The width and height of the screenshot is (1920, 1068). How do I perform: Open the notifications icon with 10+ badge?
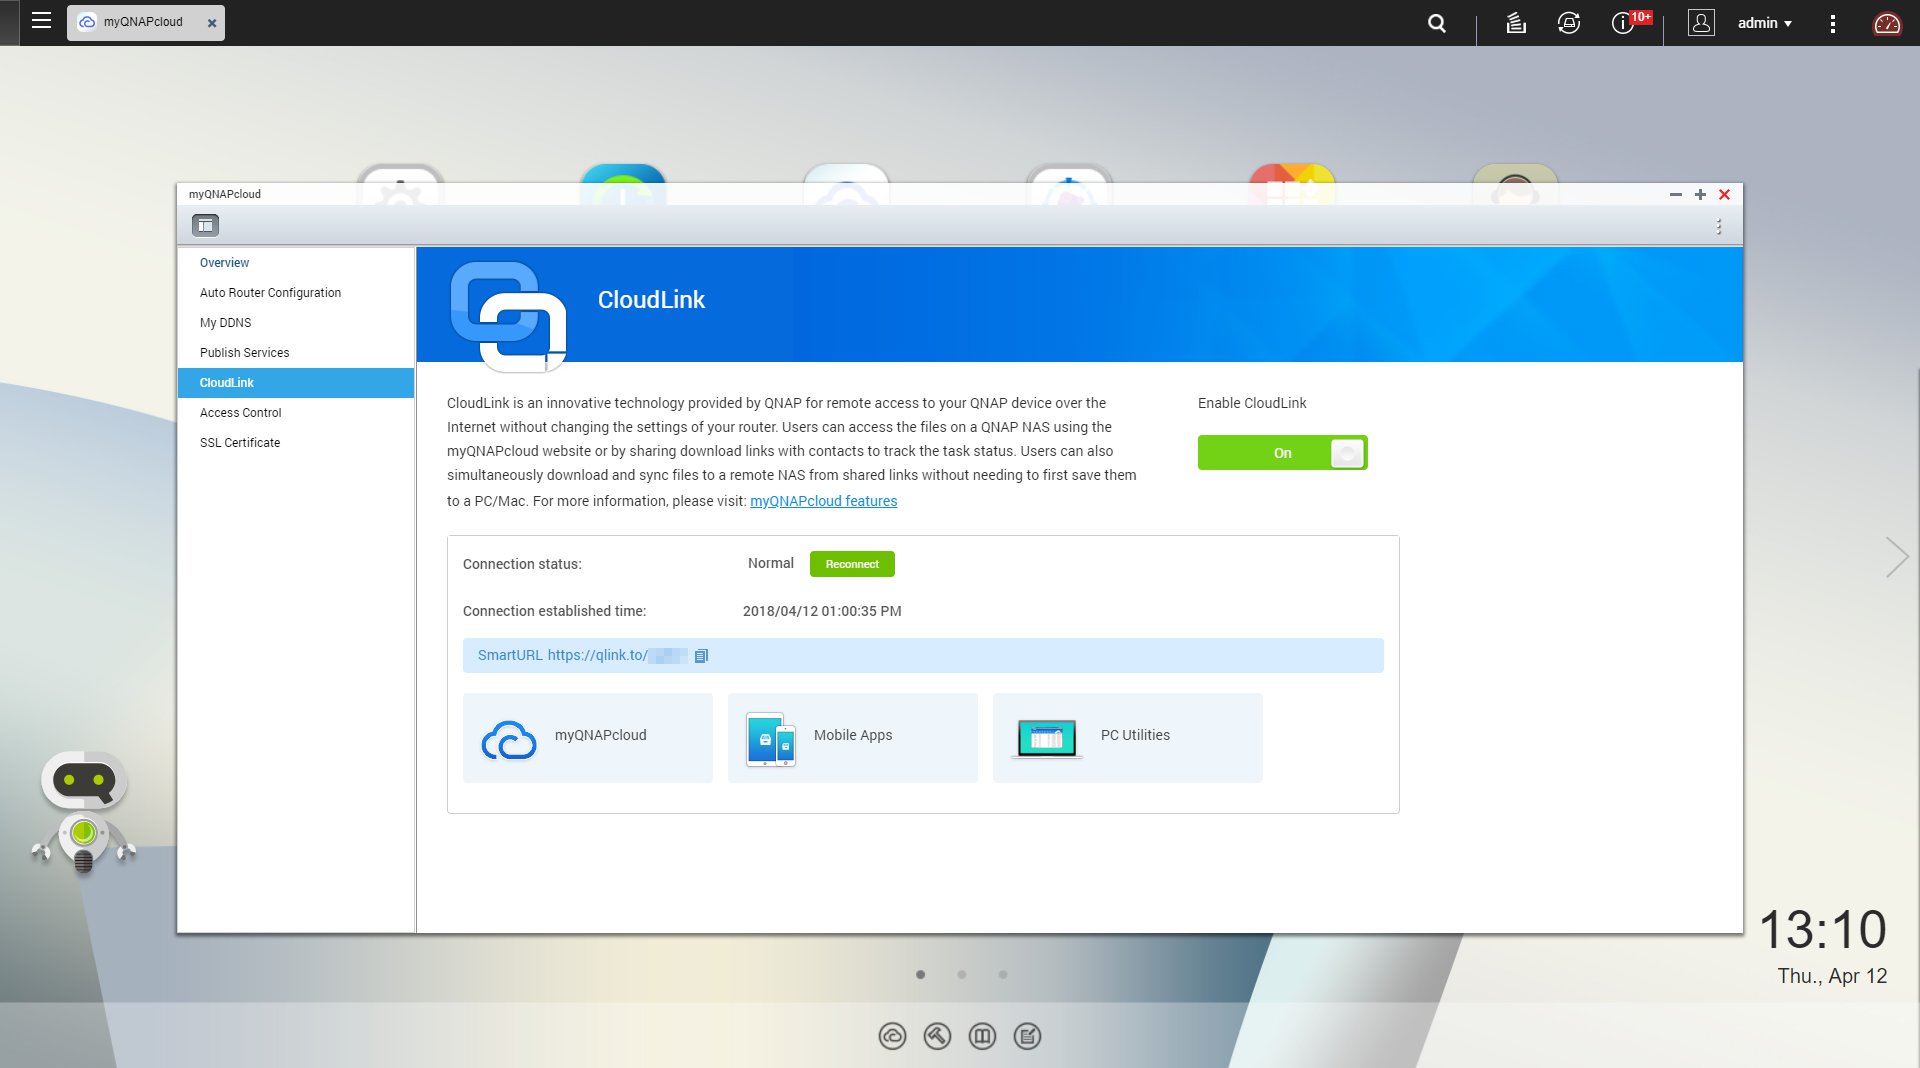coord(1623,23)
